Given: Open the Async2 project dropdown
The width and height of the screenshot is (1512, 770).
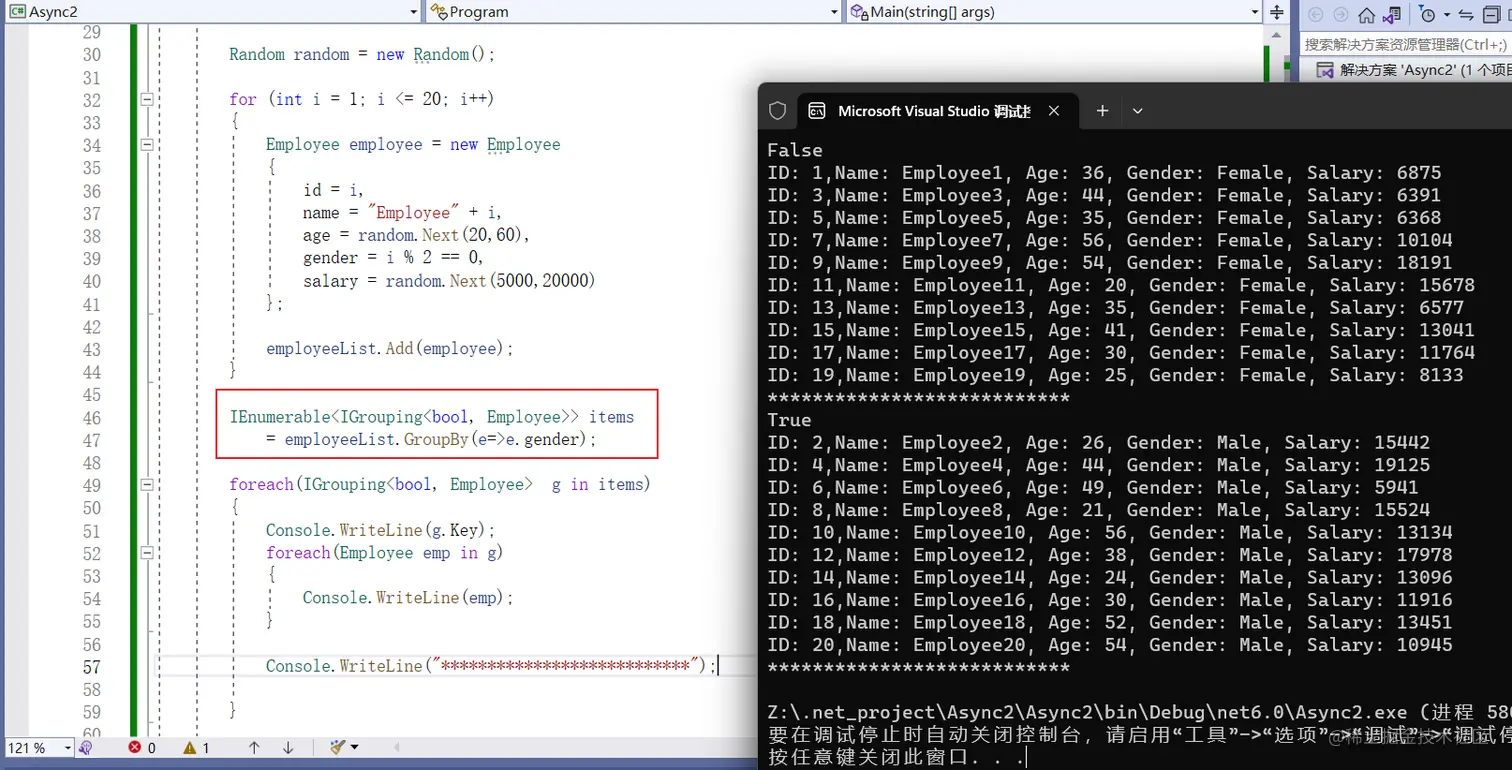Looking at the screenshot, I should [x=211, y=12].
